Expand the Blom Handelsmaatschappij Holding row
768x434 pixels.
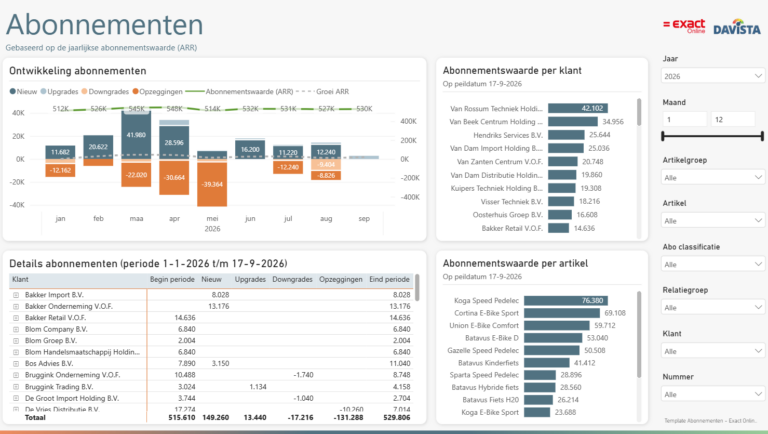(16, 352)
